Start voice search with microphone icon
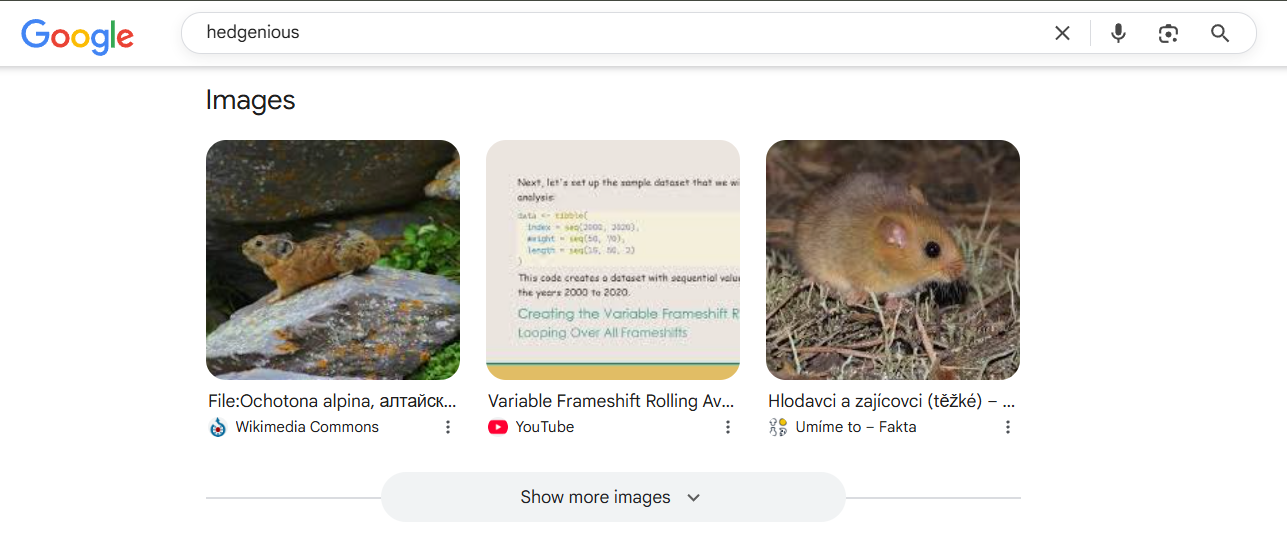This screenshot has width=1287, height=555. tap(1118, 33)
